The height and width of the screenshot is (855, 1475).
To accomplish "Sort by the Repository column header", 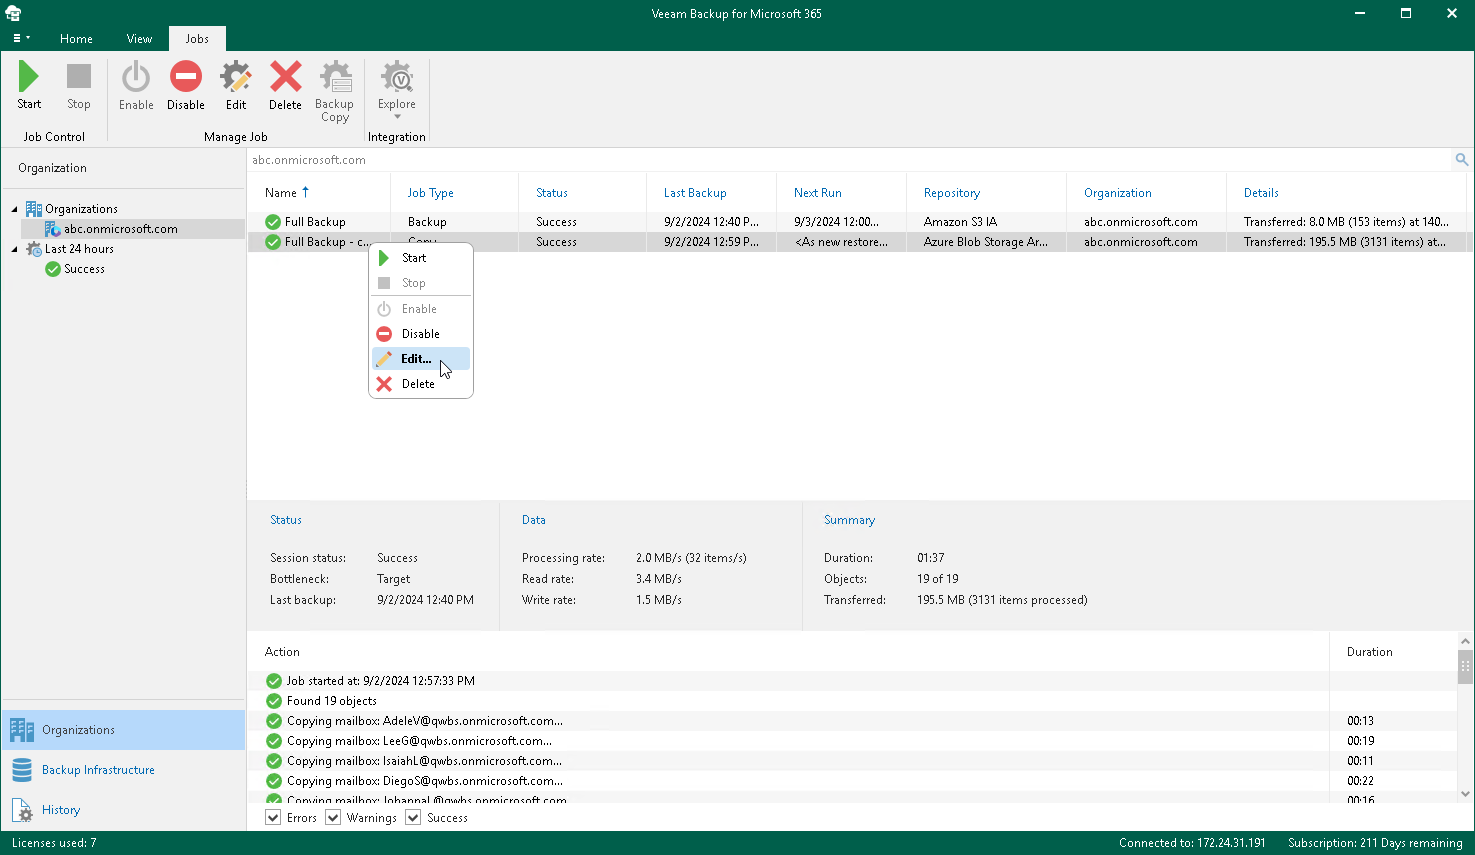I will (x=987, y=193).
